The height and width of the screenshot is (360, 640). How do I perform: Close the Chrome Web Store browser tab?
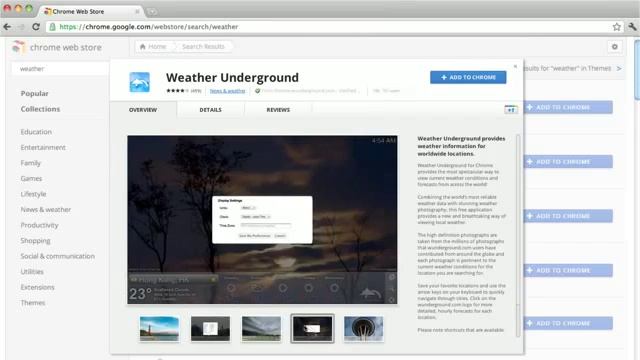pyautogui.click(x=137, y=11)
